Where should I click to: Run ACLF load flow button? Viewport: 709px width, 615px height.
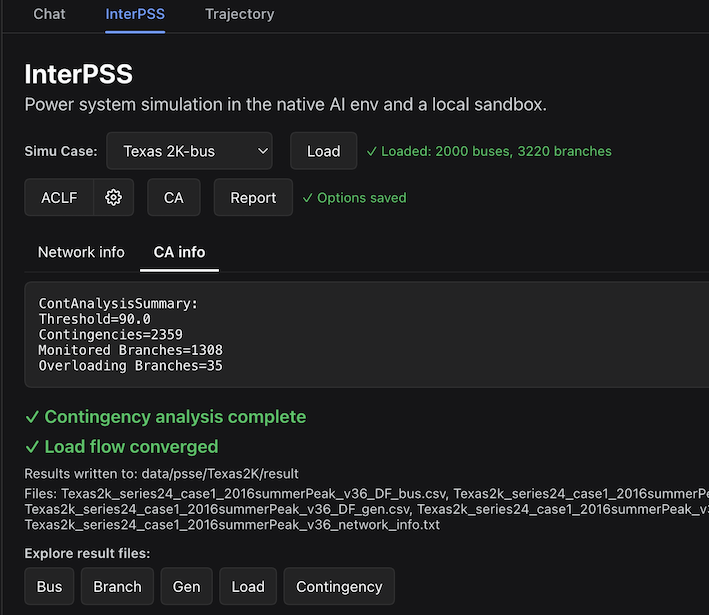click(x=59, y=197)
